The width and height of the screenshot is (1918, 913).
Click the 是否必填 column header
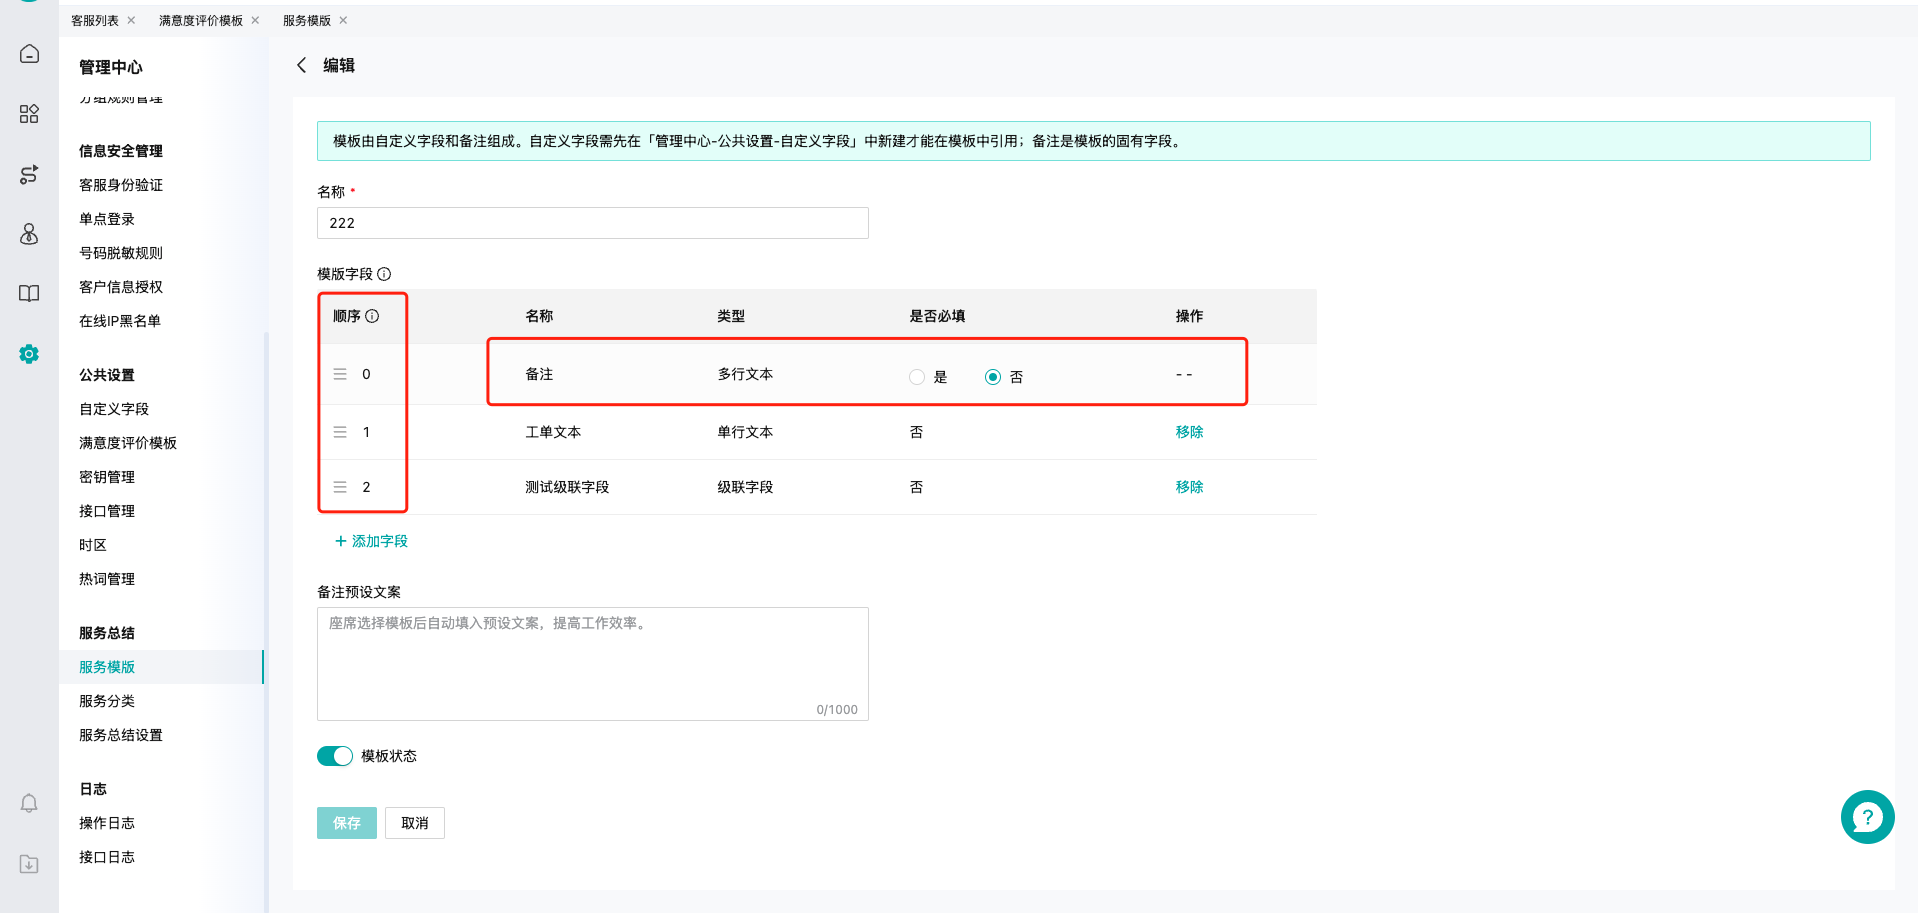pyautogui.click(x=937, y=316)
